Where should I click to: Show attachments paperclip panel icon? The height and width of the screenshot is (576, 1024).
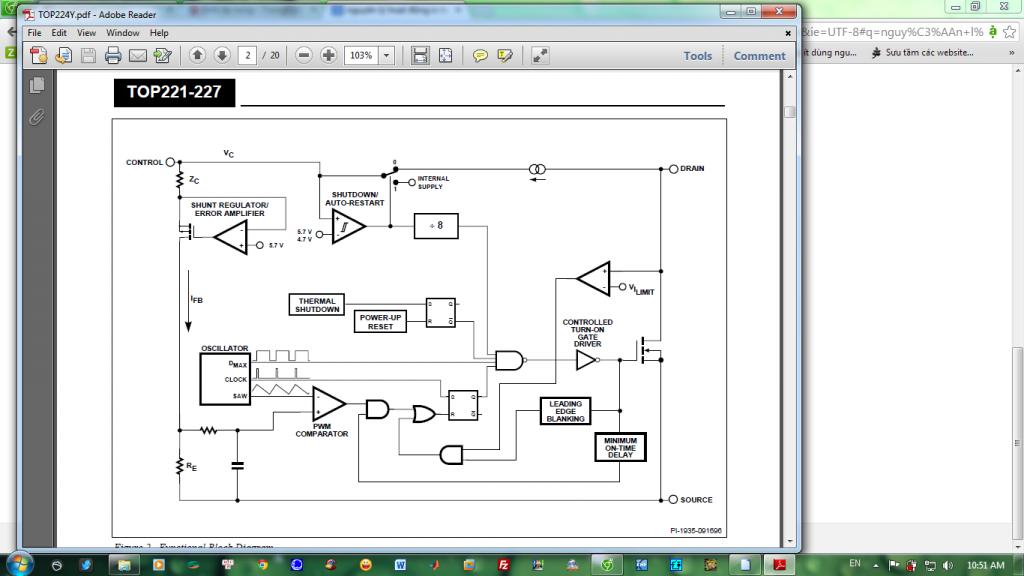click(x=37, y=118)
